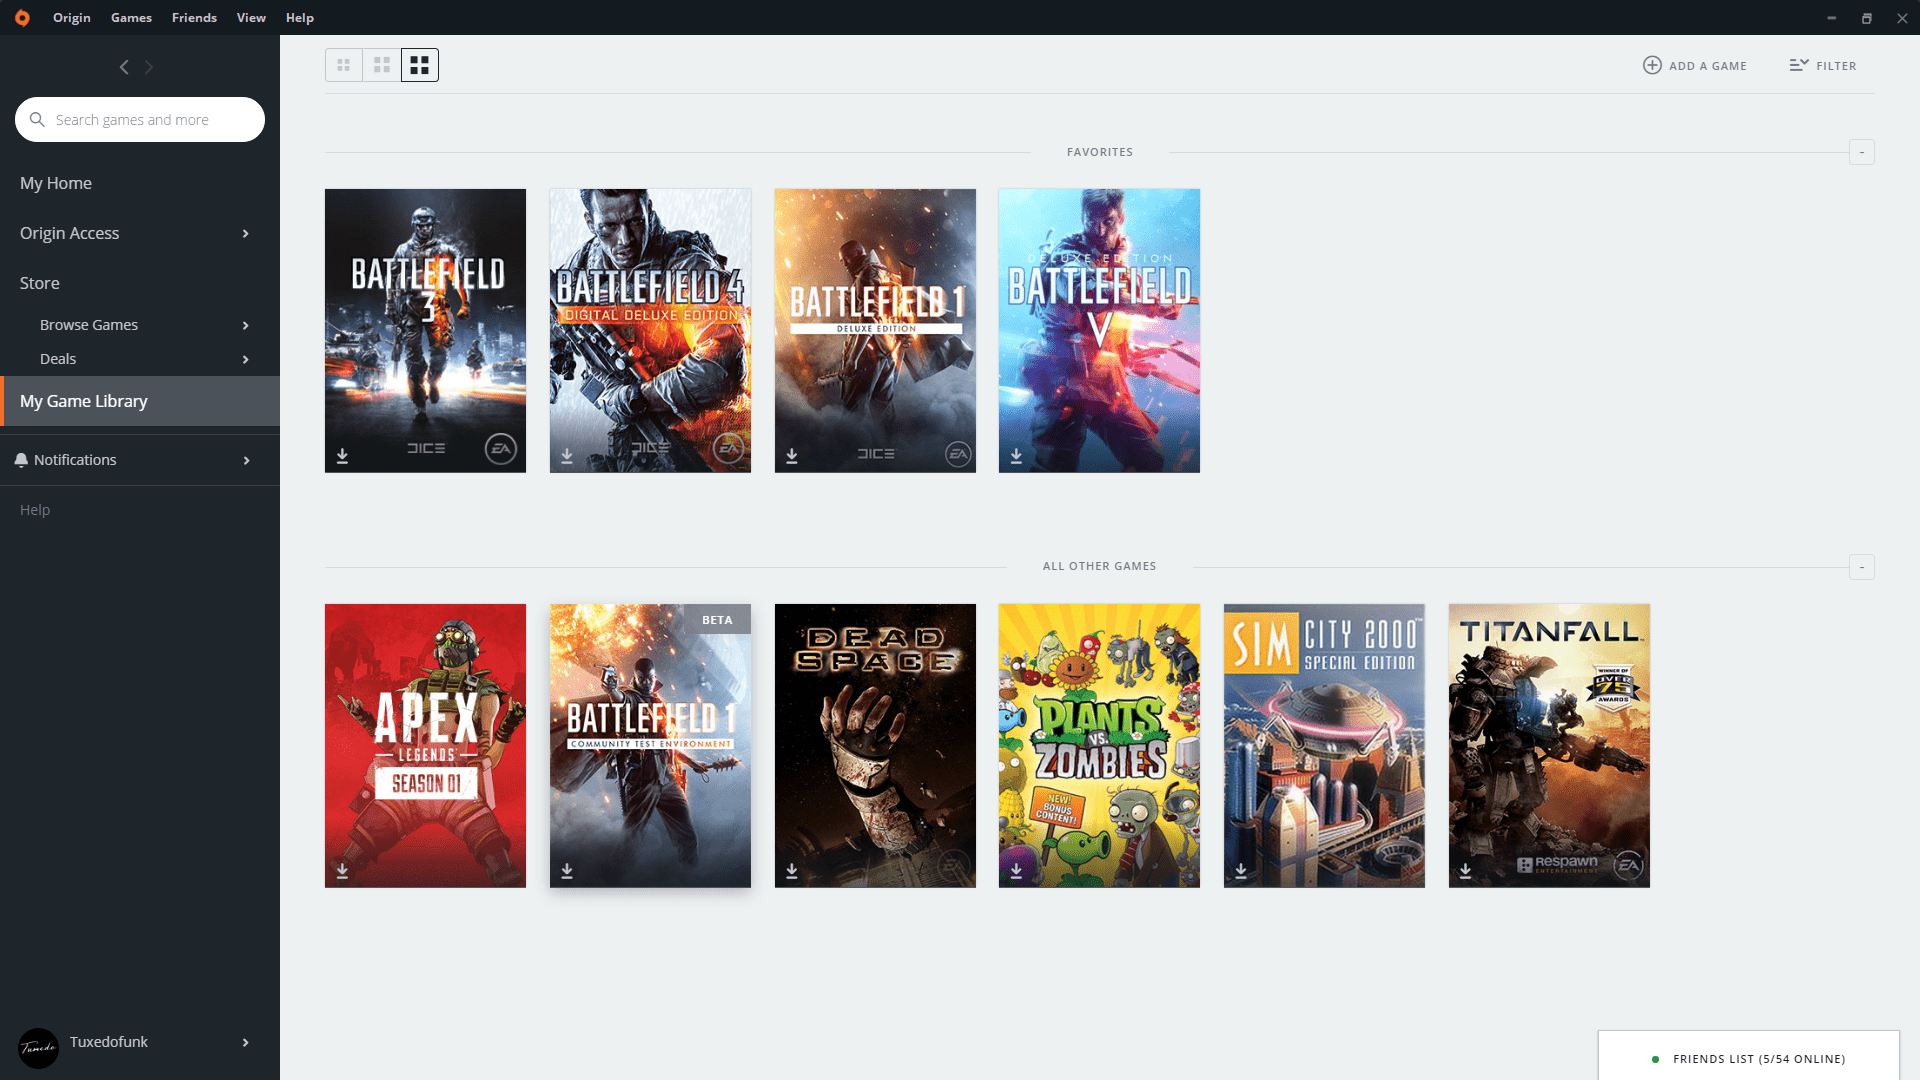Collapse the Favorites section
Viewport: 1920px width, 1080px height.
click(1861, 152)
